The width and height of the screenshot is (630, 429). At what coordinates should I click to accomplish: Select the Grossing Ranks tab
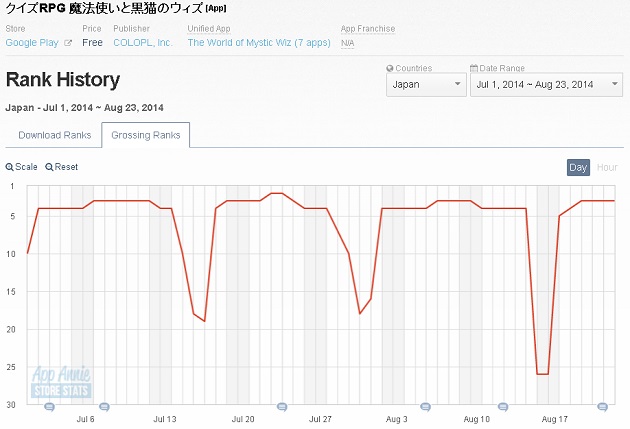(x=145, y=135)
